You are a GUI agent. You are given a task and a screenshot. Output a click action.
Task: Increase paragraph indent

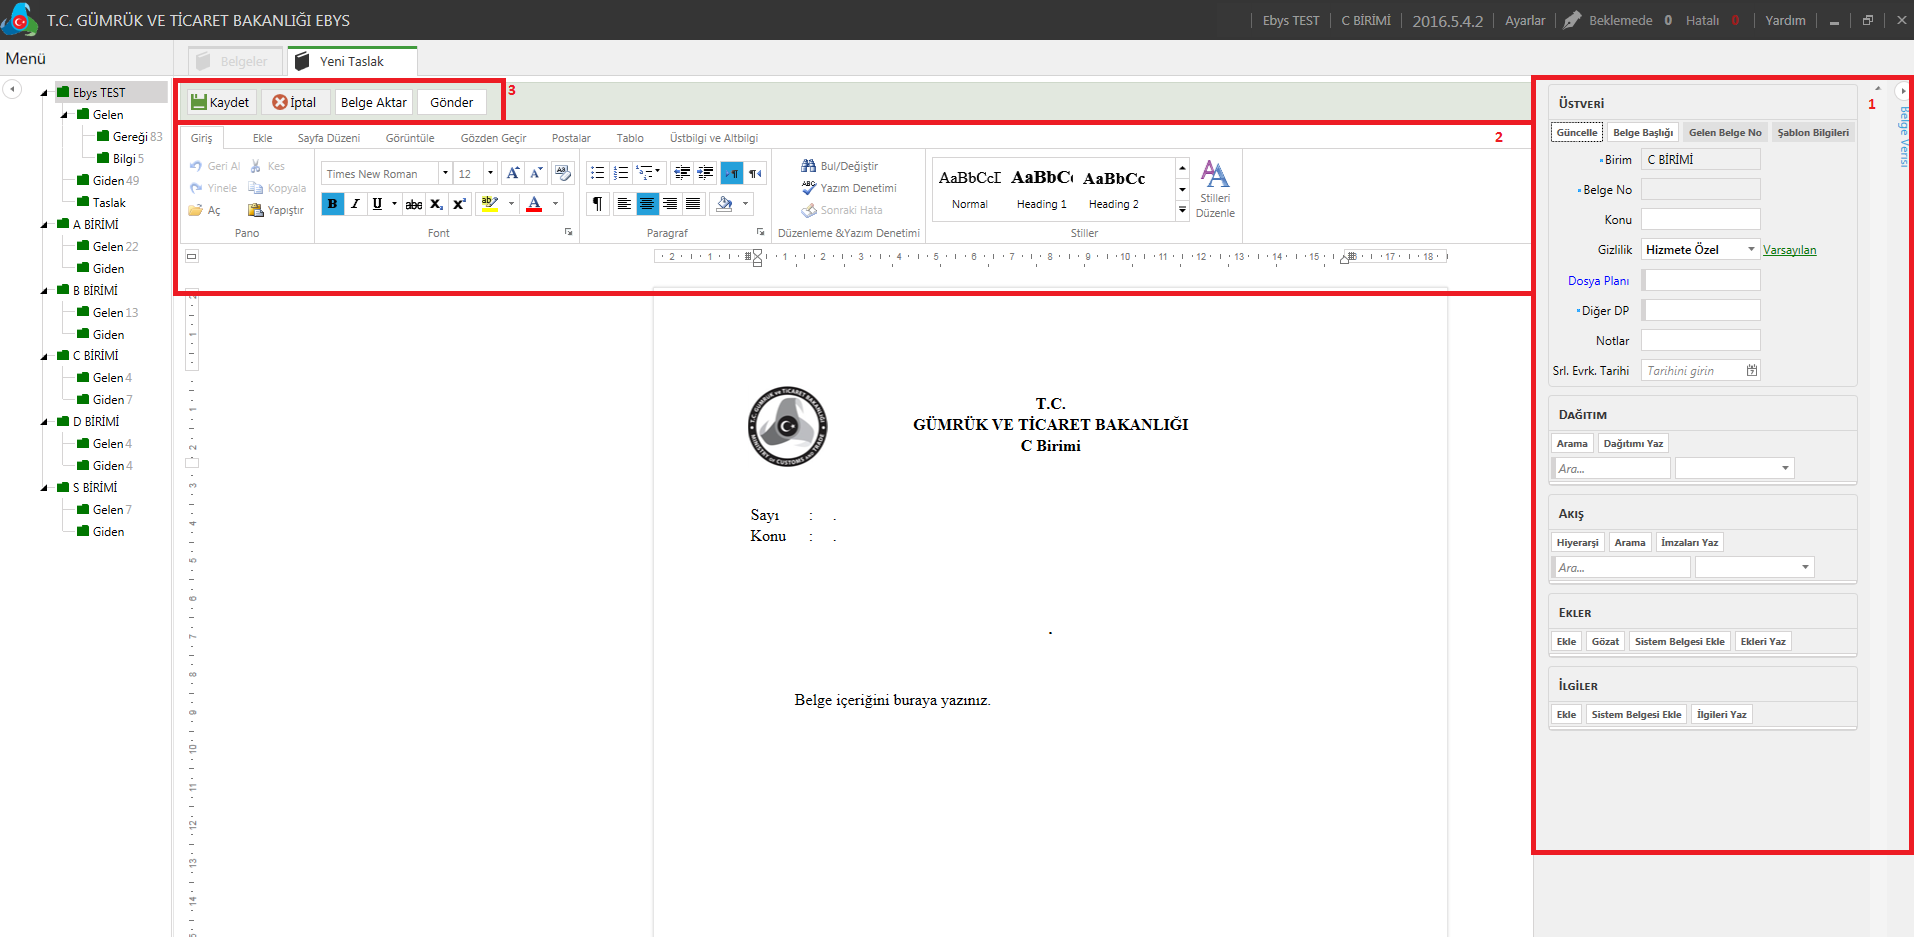(705, 173)
